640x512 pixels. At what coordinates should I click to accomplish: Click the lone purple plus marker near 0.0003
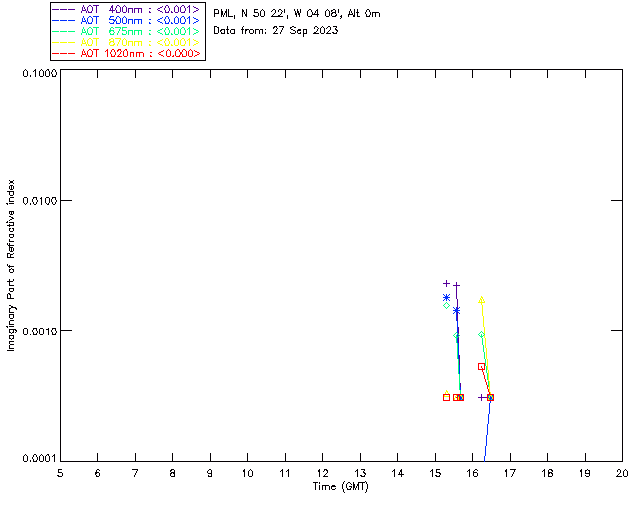tap(482, 397)
